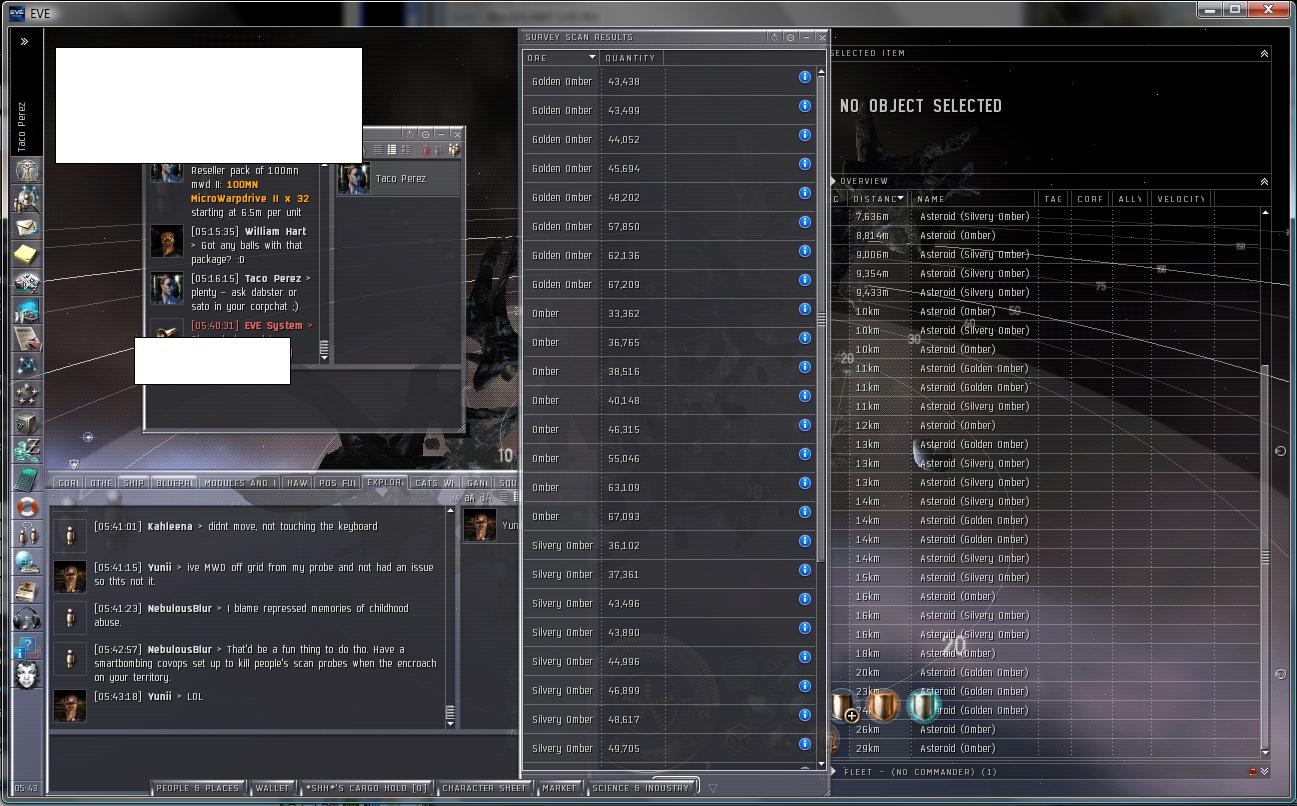
Task: Open the EVE Mail envelope icon
Action: (26, 227)
